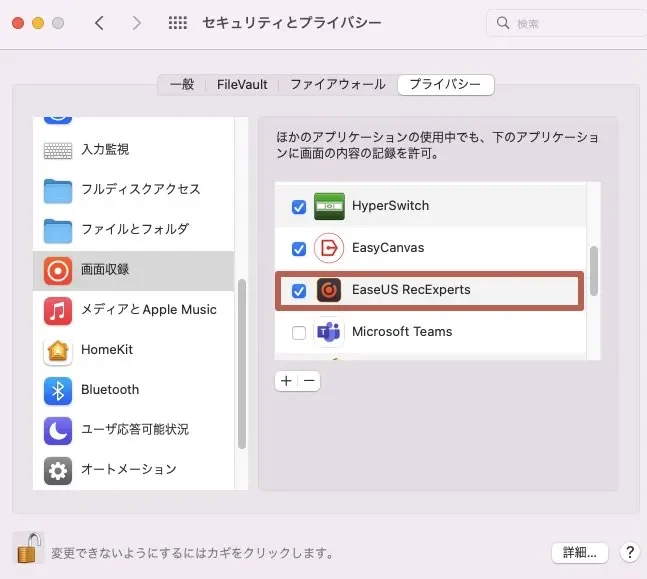The image size is (647, 579).
Task: Click the app list vertical scrollbar
Action: [x=594, y=270]
